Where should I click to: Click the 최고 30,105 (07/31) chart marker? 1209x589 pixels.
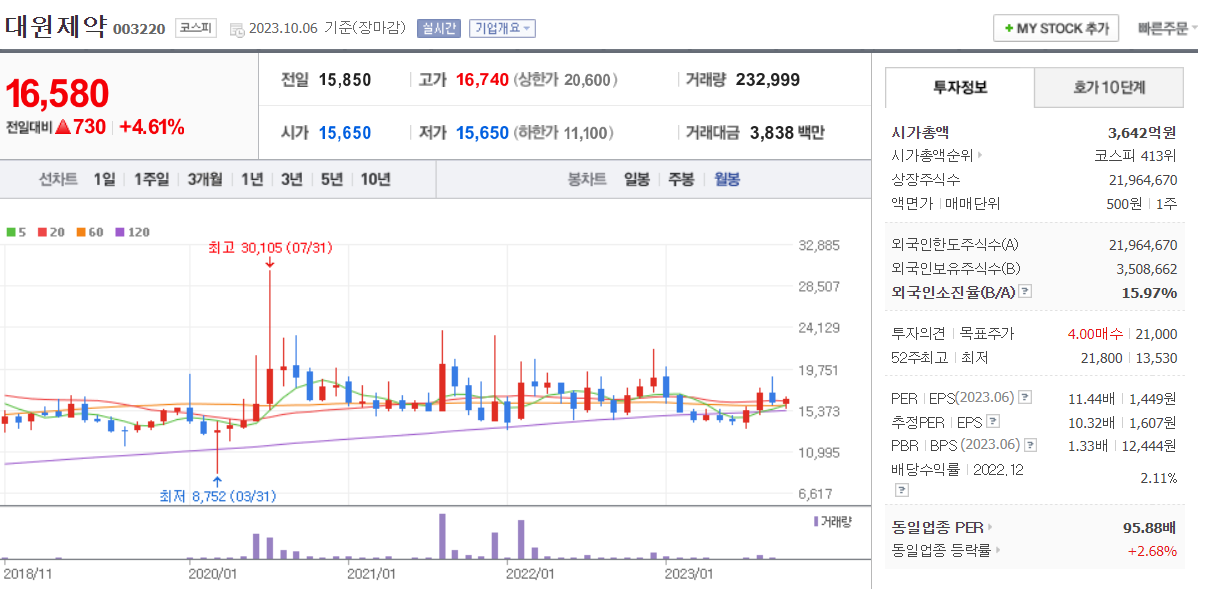(x=270, y=247)
